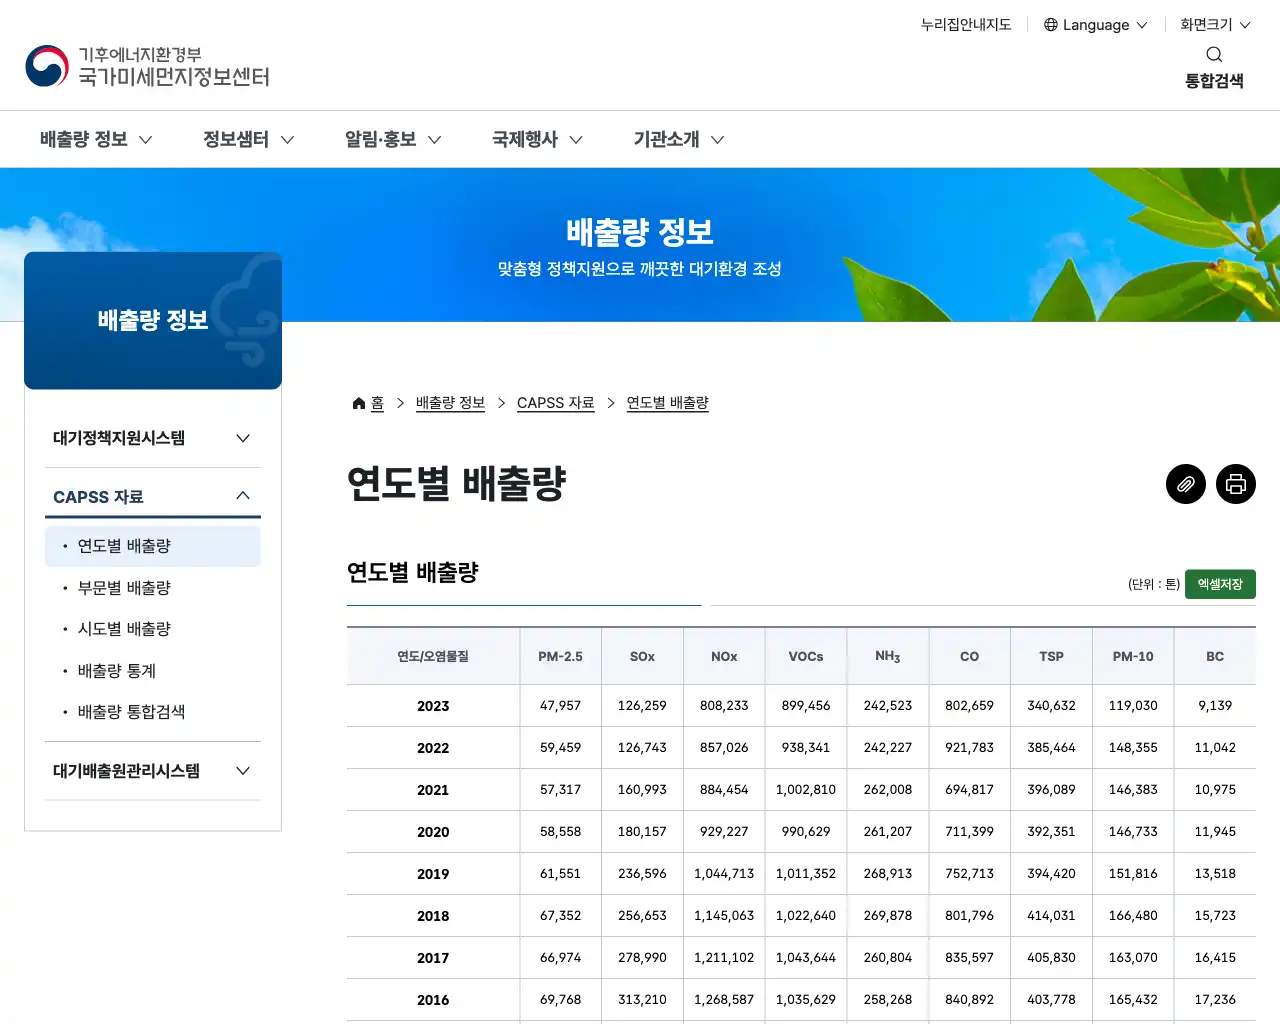The height and width of the screenshot is (1024, 1280).
Task: Click the 연도/오염물질 header cell
Action: coord(433,657)
